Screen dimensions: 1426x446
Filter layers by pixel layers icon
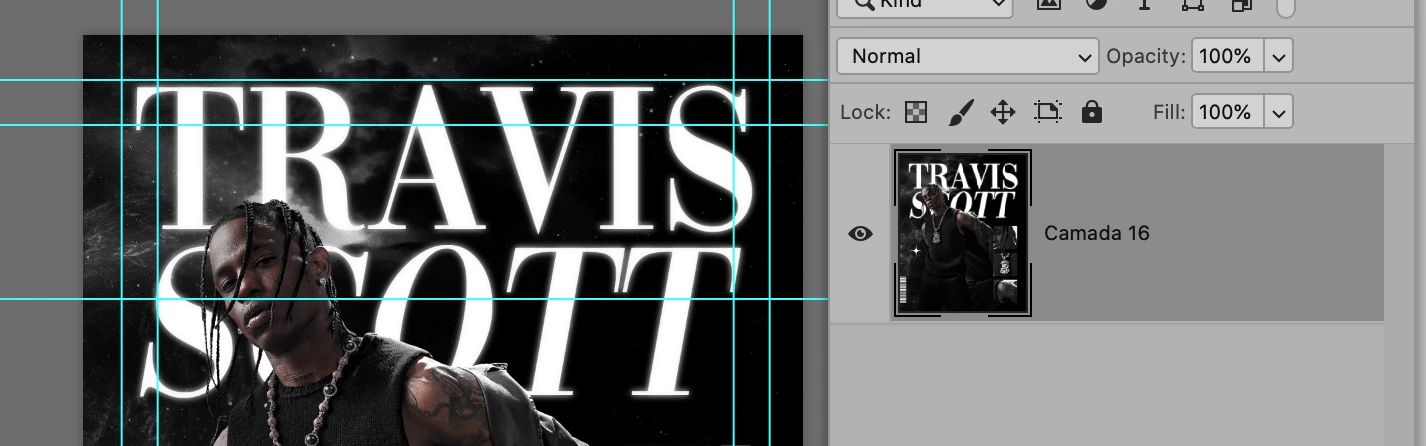click(x=1048, y=4)
